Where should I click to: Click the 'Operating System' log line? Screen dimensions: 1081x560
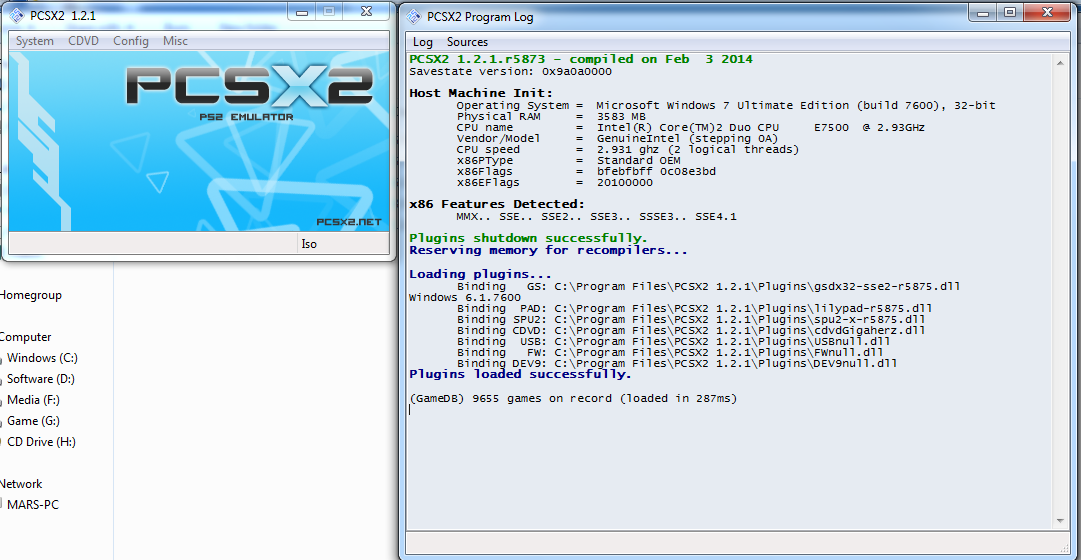pos(726,106)
